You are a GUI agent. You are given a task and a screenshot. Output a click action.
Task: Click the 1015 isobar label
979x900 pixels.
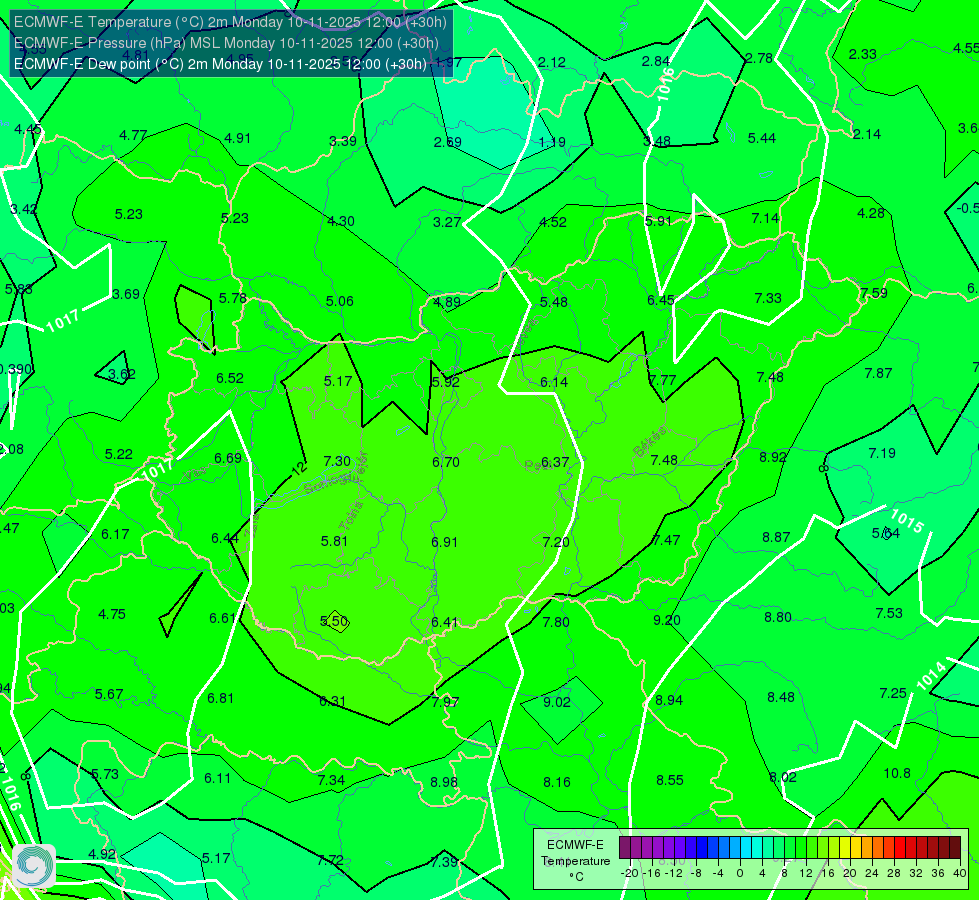pos(907,521)
